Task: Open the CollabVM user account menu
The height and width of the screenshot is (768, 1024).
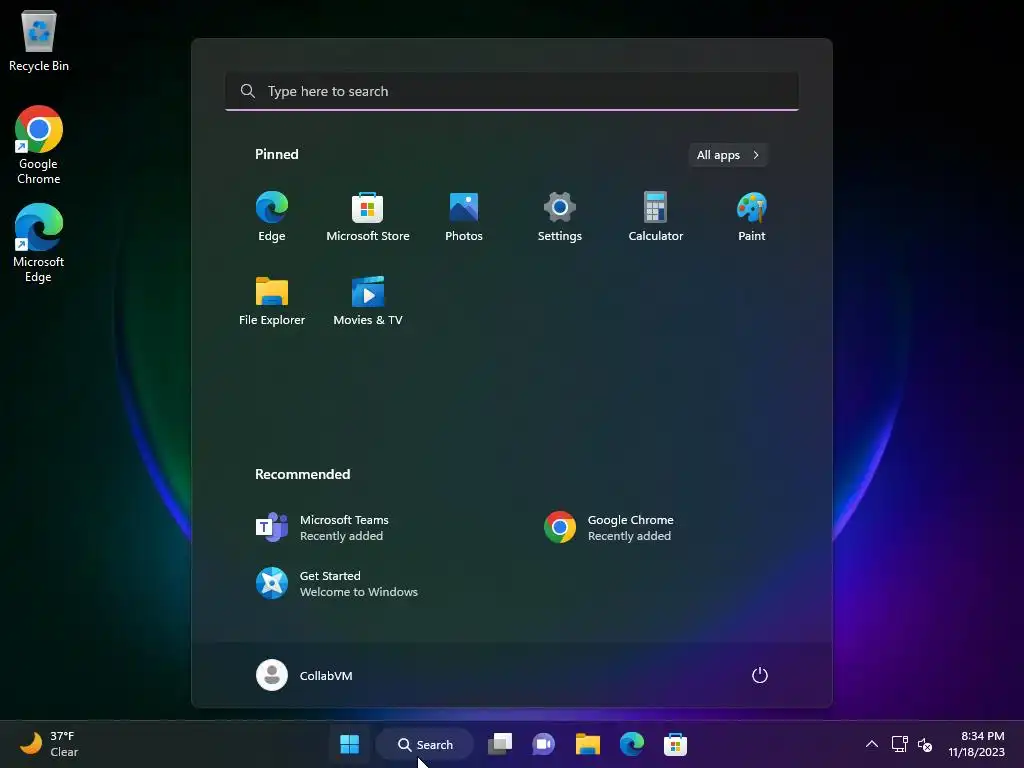Action: 304,675
